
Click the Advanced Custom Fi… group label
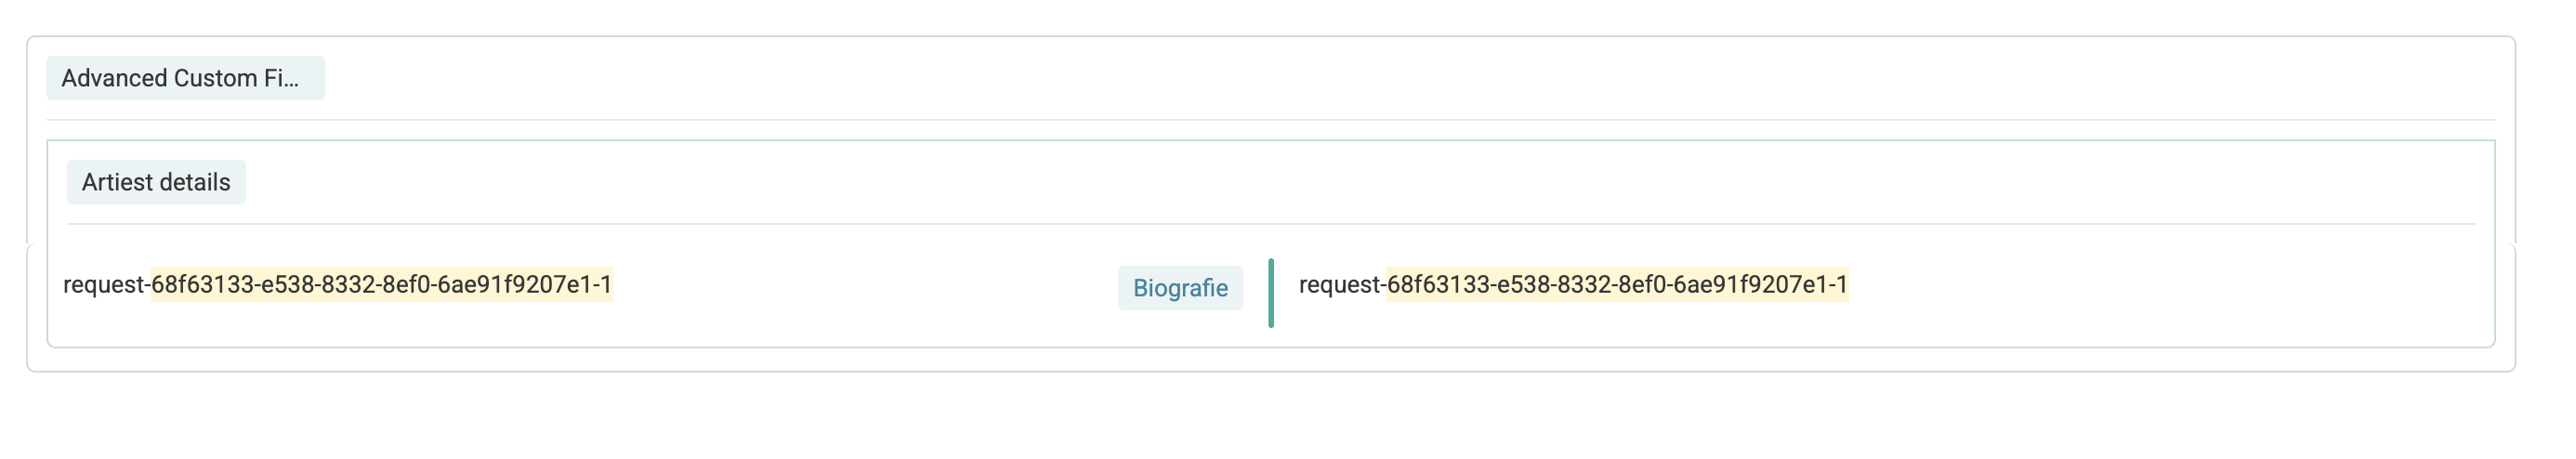[x=185, y=78]
